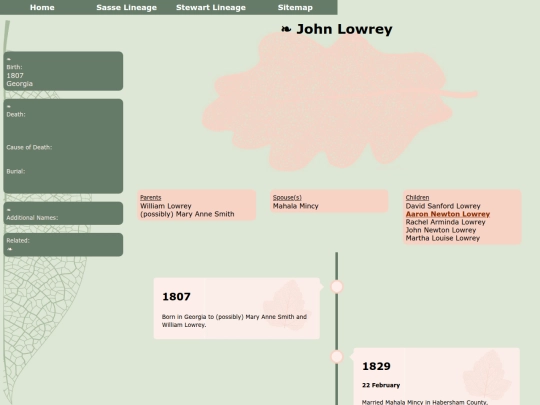Click the Burial: label
The width and height of the screenshot is (540, 405).
[x=15, y=171]
